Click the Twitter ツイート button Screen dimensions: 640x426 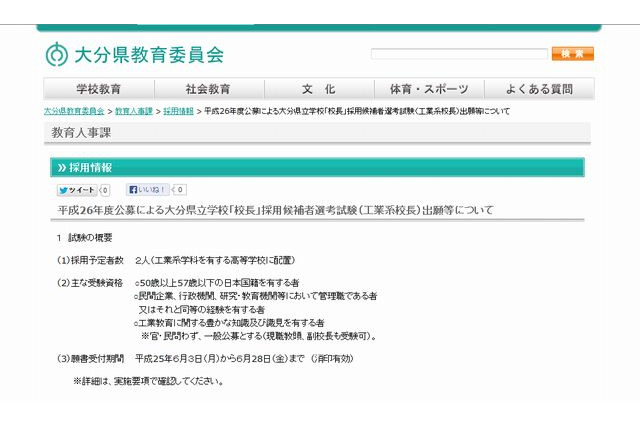pyautogui.click(x=77, y=190)
